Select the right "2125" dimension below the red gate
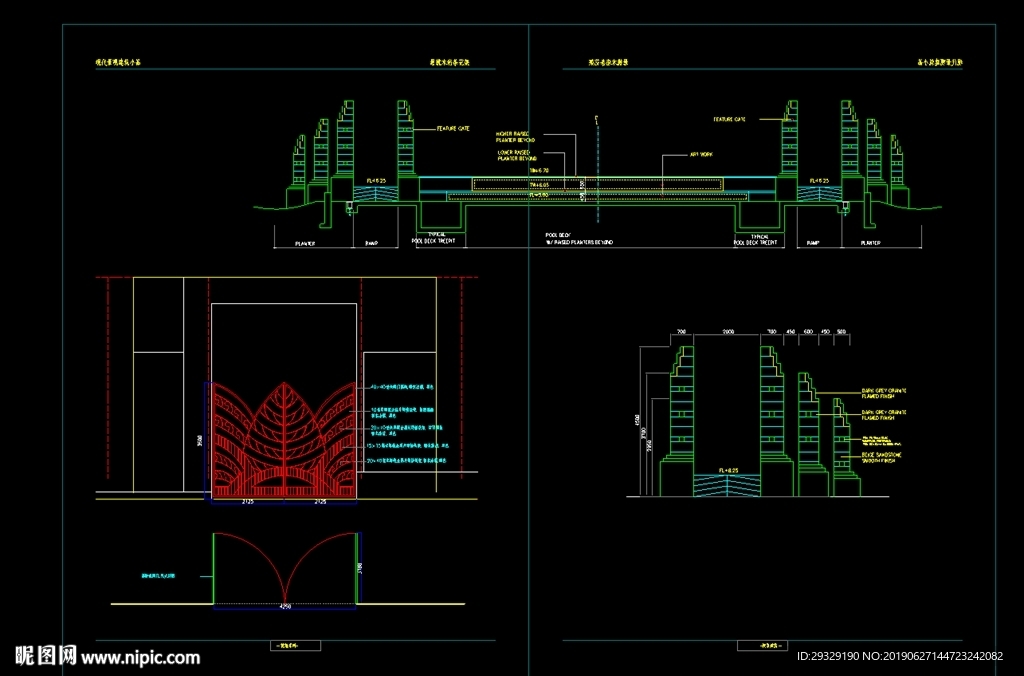The image size is (1024, 676). tap(320, 502)
